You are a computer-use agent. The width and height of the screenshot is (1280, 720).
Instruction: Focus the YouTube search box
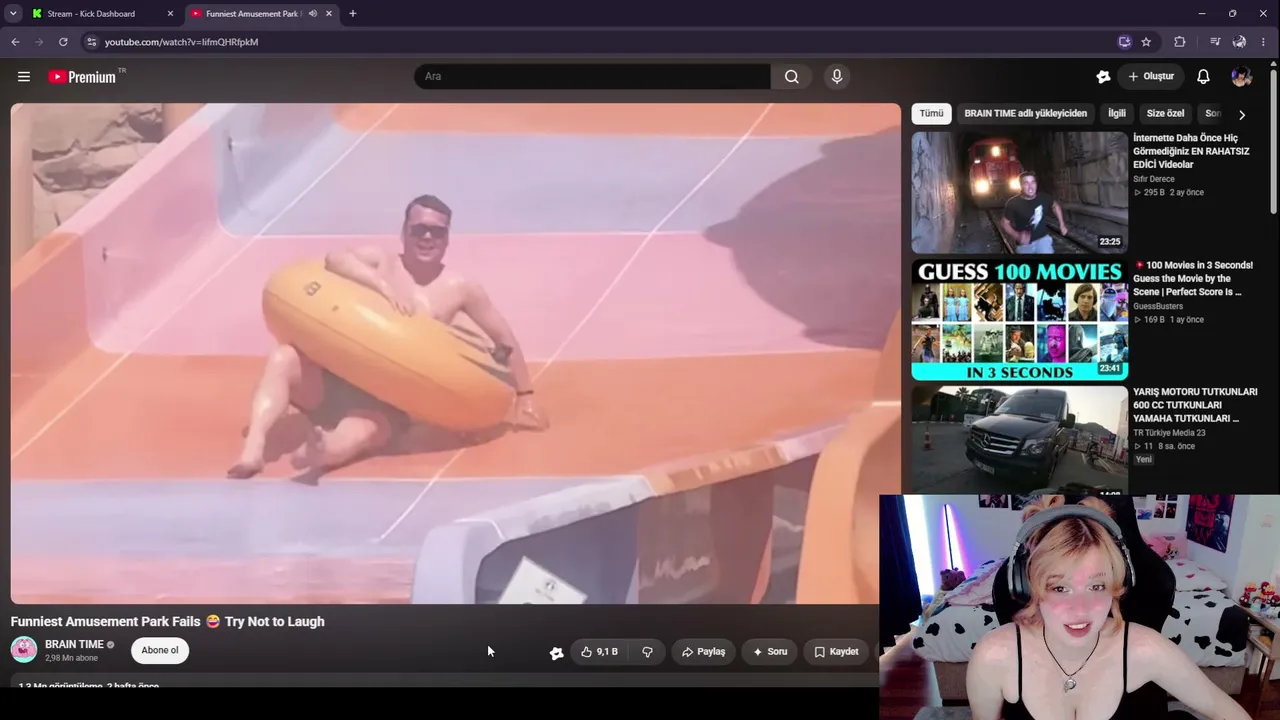[x=592, y=77]
